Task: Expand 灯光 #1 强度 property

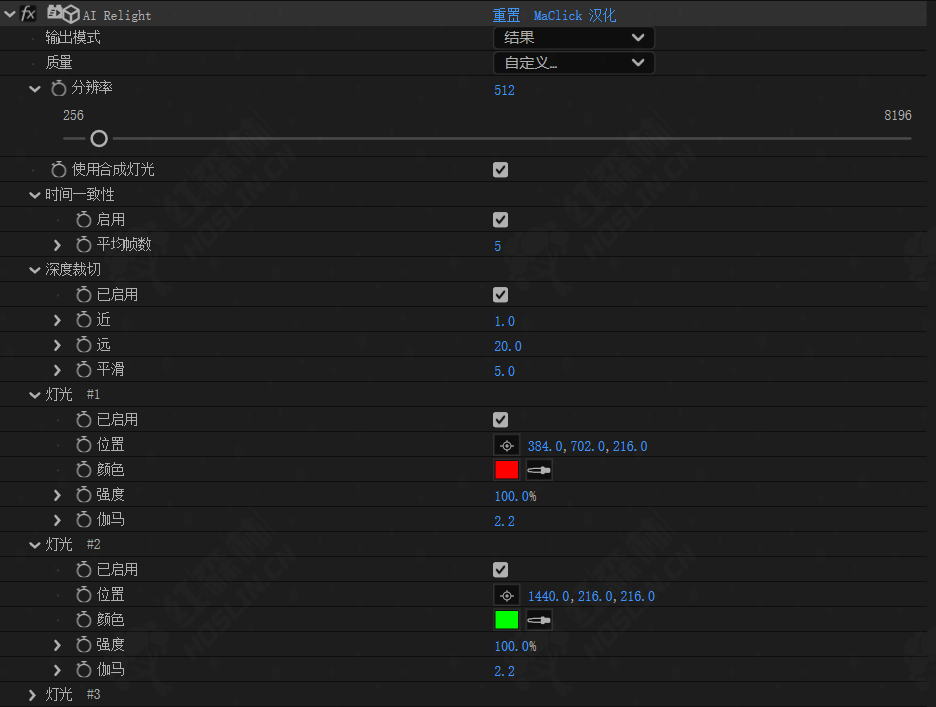Action: point(57,495)
